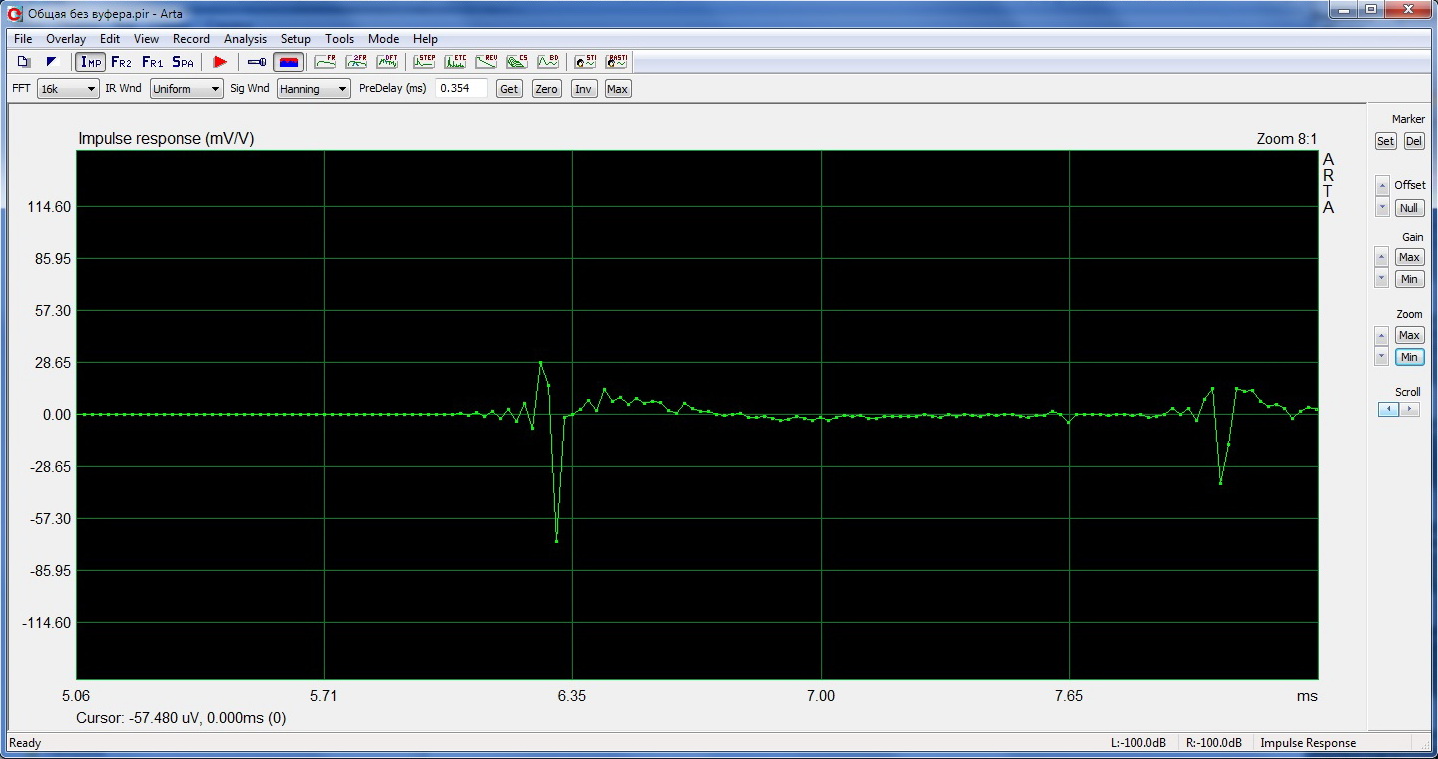1438x759 pixels.
Task: Open the Edit menu
Action: pyautogui.click(x=110, y=39)
